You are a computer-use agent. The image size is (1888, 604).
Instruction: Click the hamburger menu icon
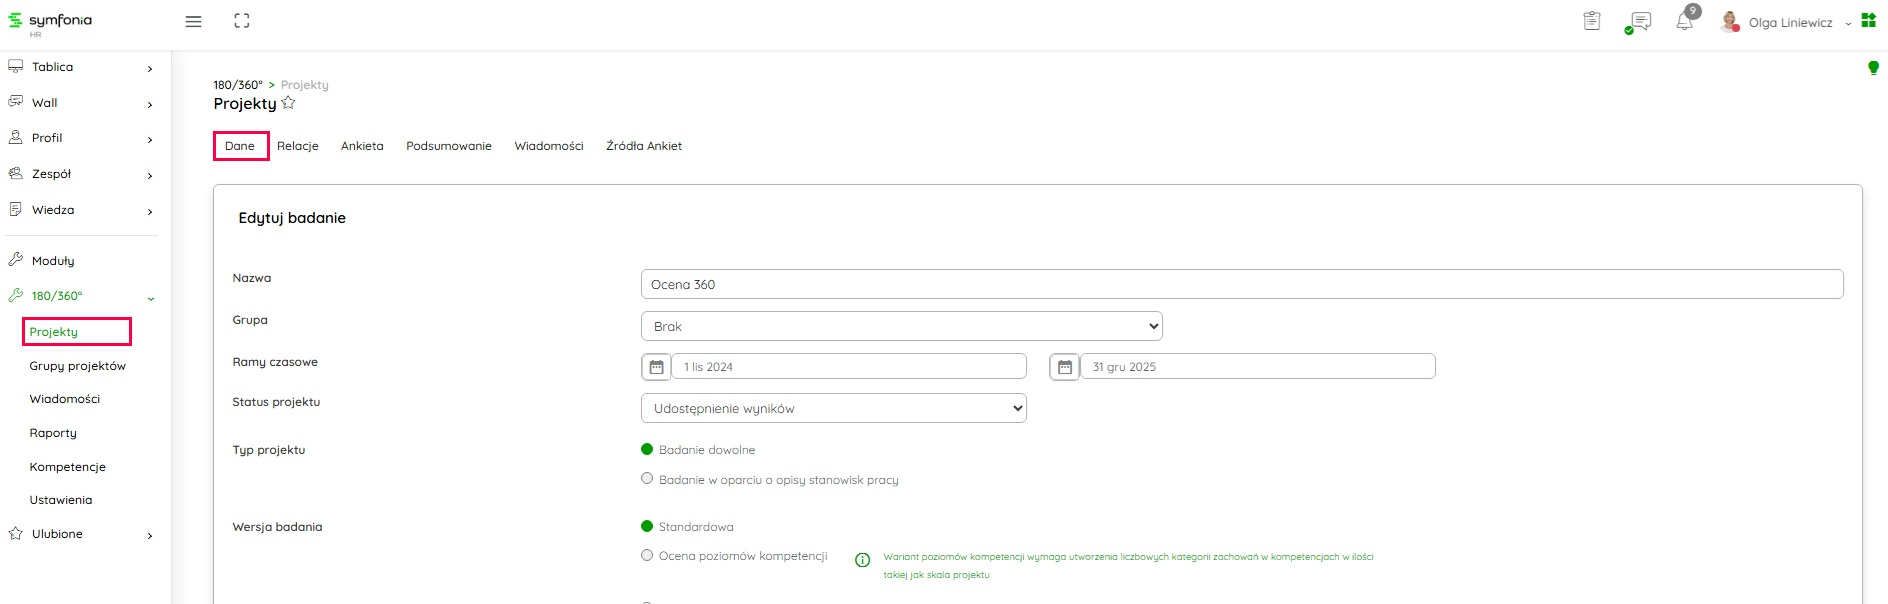(x=193, y=22)
